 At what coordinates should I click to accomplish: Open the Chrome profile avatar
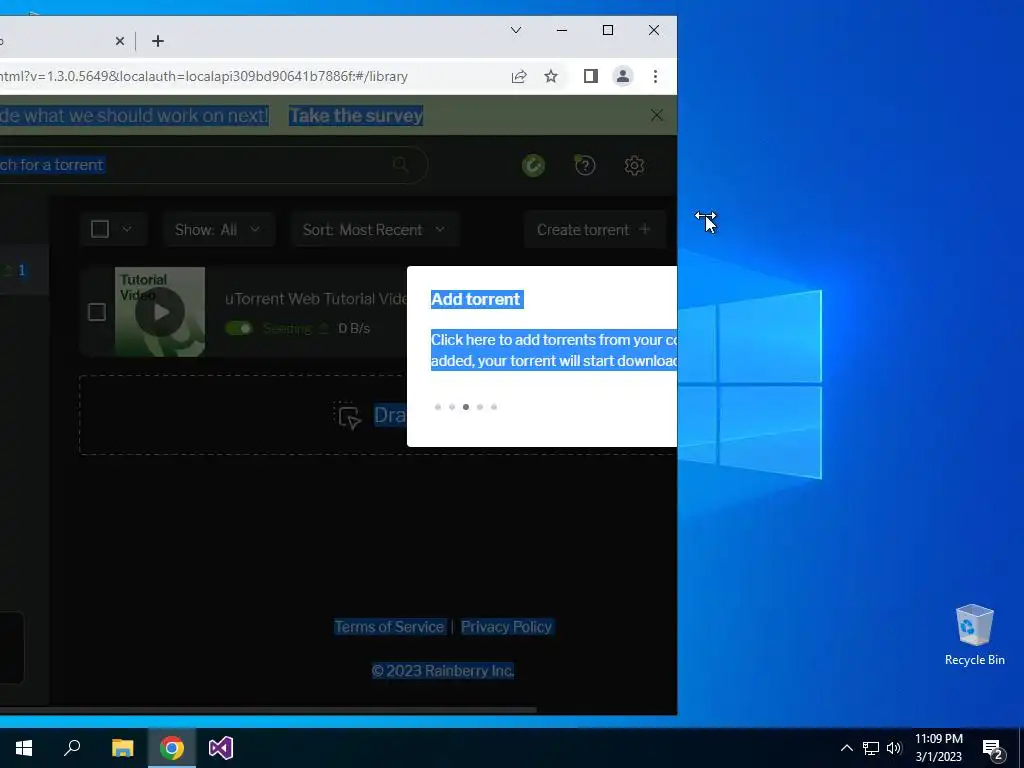click(x=623, y=76)
